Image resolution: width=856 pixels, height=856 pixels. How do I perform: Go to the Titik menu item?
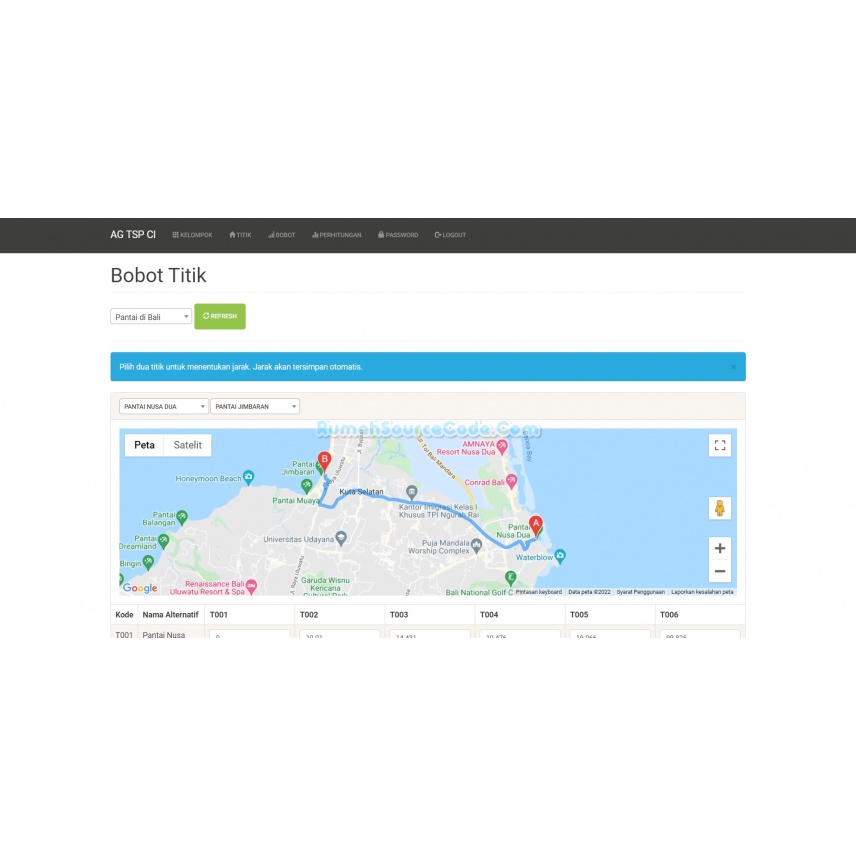point(240,235)
